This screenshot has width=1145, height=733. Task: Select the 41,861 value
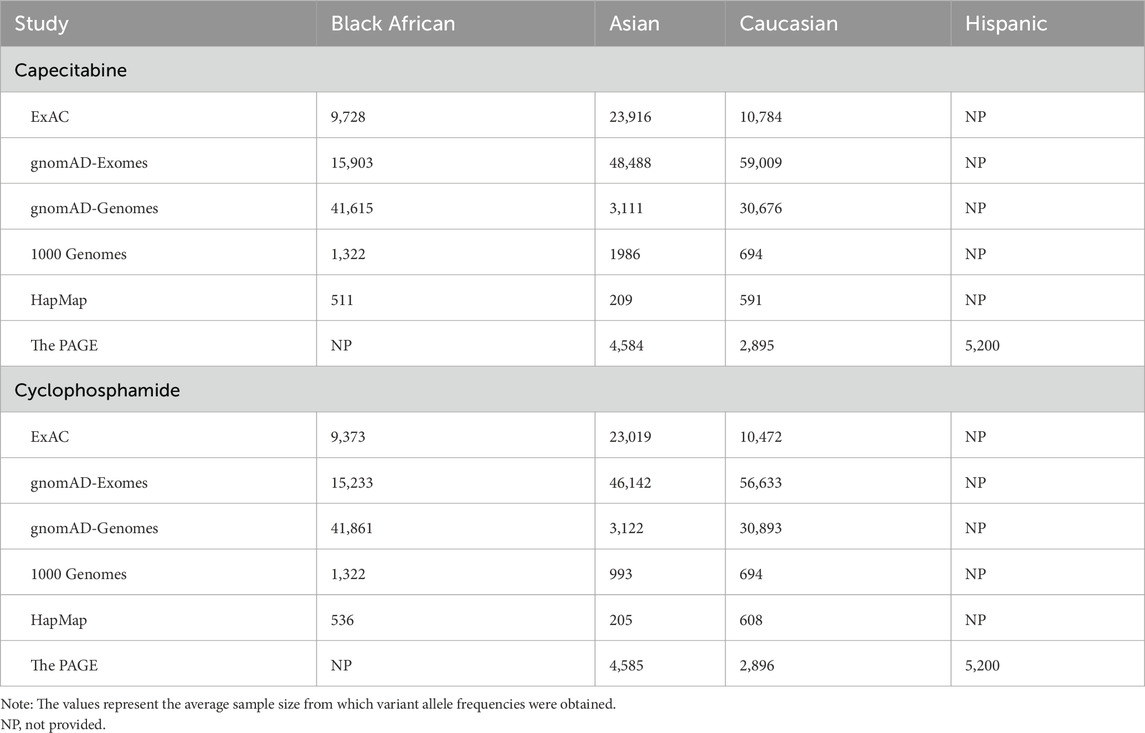pos(352,528)
